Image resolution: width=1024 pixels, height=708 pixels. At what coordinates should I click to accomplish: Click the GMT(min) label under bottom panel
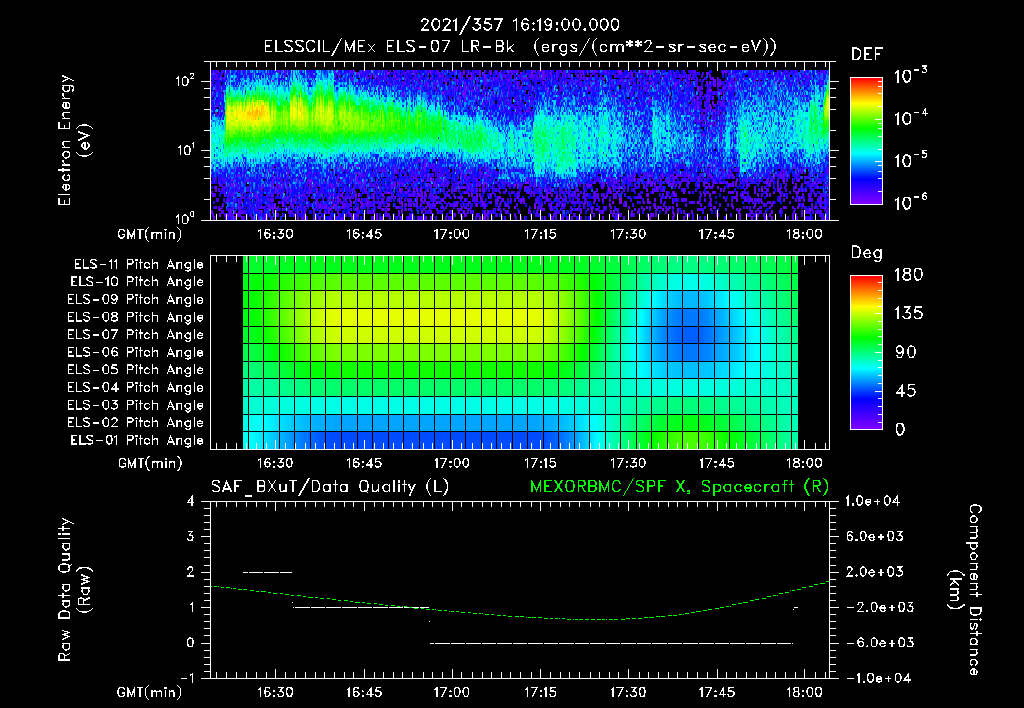coord(150,692)
